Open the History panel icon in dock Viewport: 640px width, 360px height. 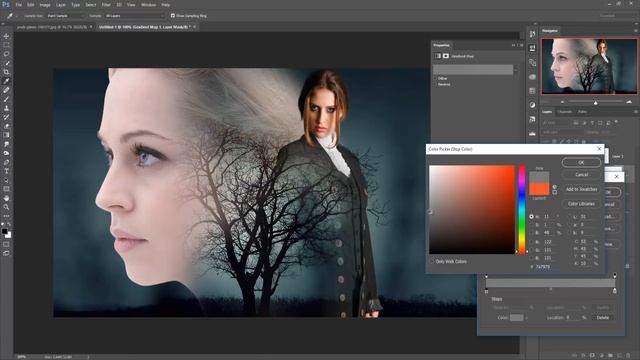point(532,34)
